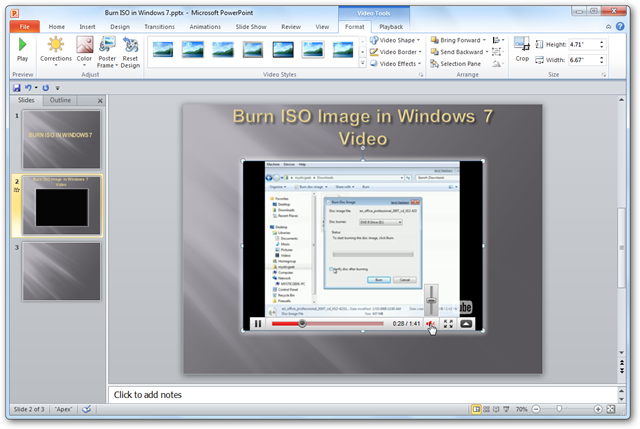Select slide 3 thumbnail
640x429 pixels.
point(61,271)
